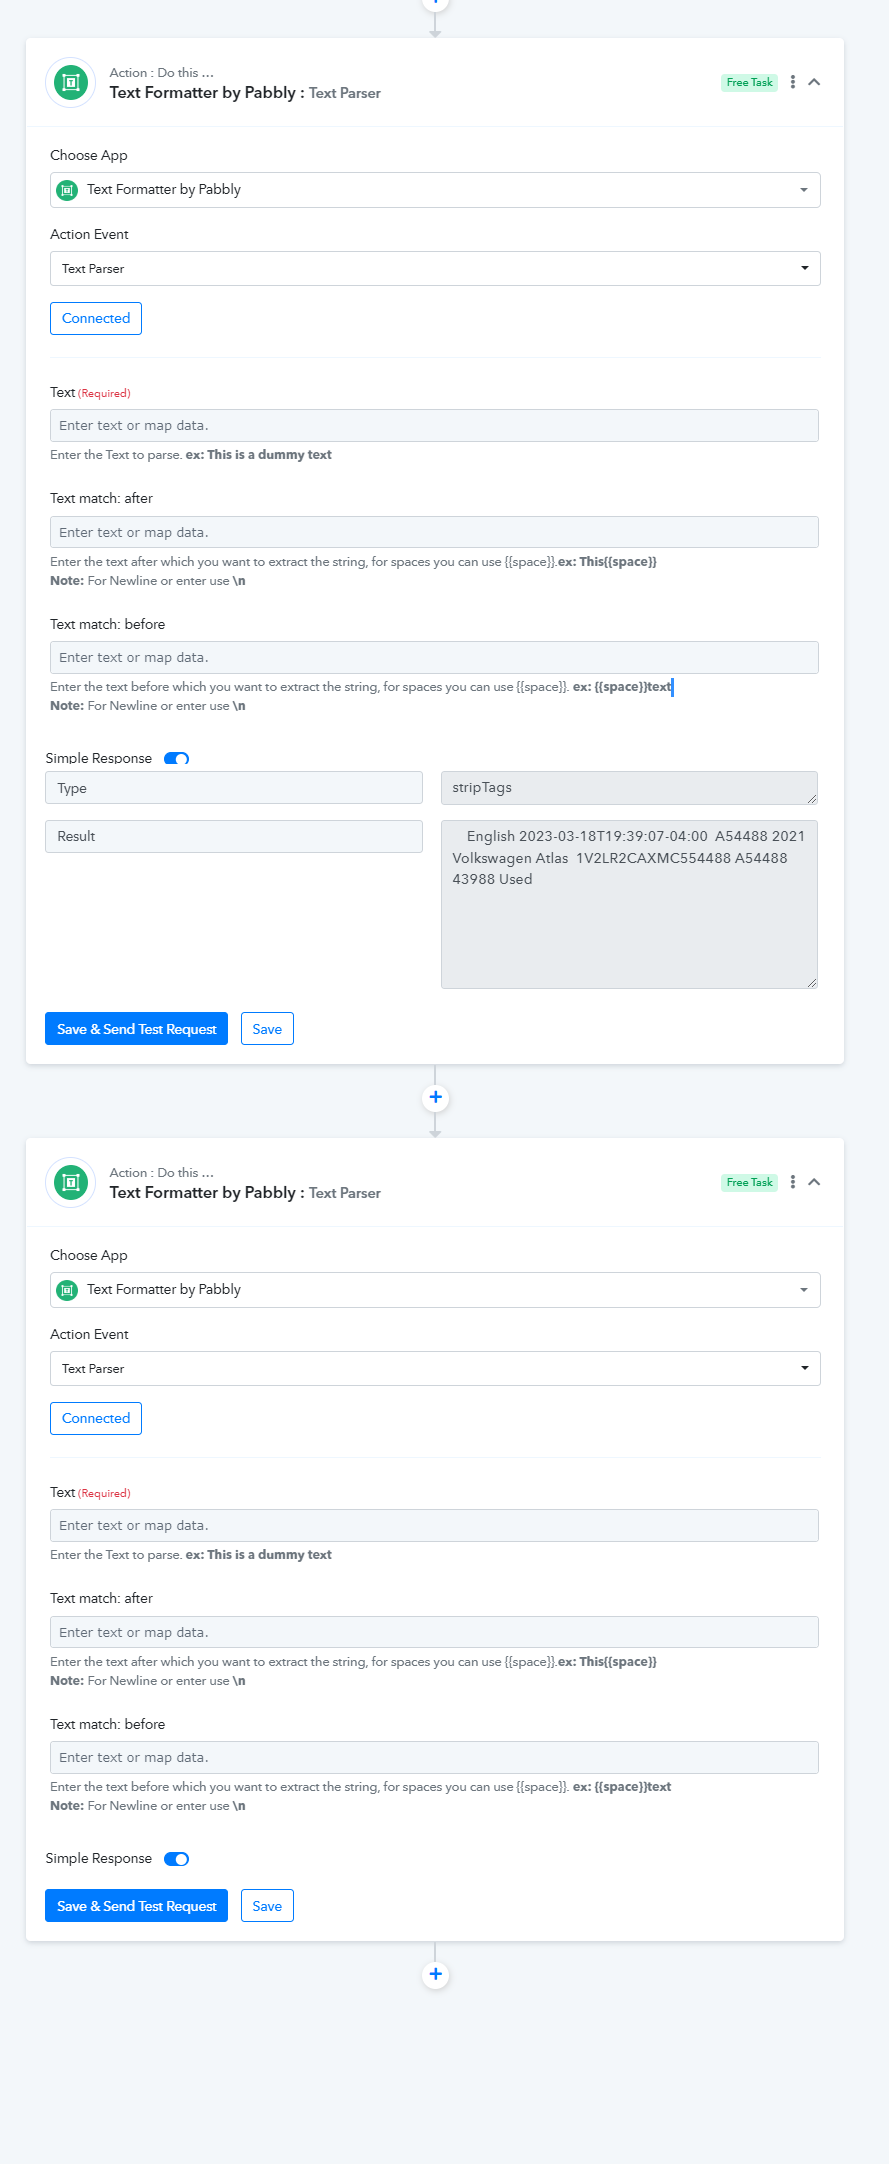Screen dimensions: 889x2164
Task: Click Connected button in second action
Action: [96, 1418]
